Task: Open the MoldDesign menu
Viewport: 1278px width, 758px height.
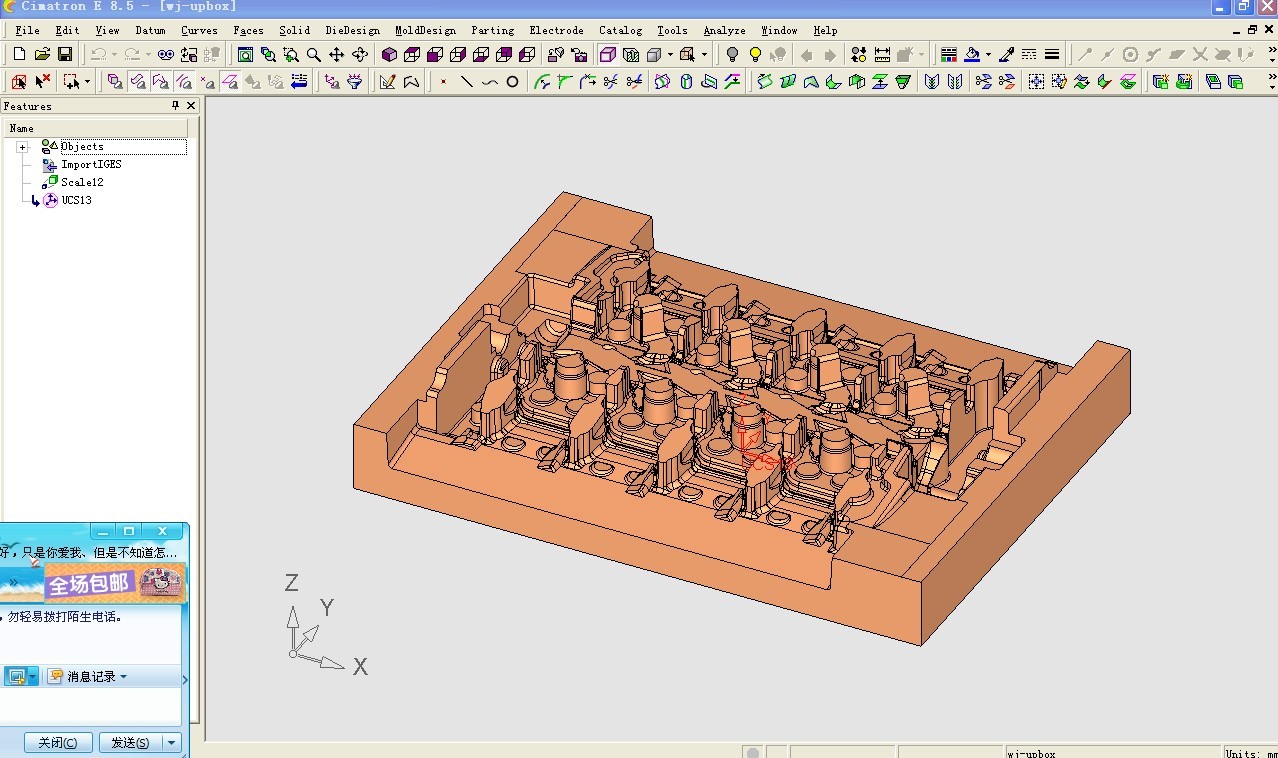Action: point(425,30)
